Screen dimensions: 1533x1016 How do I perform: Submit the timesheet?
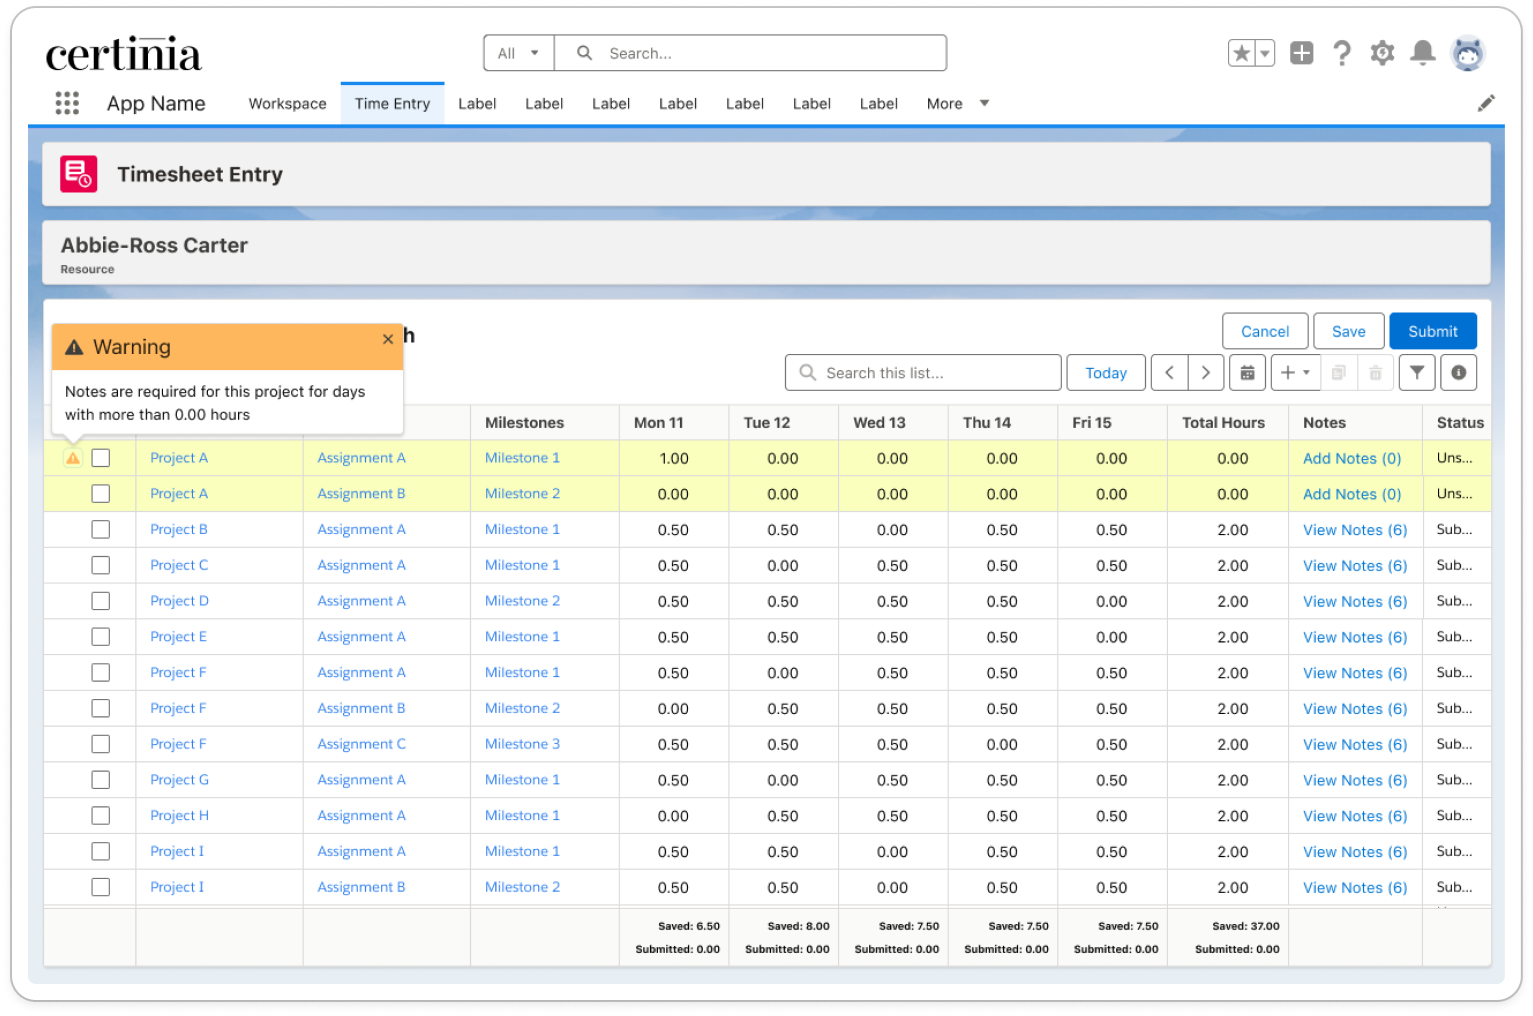tap(1433, 331)
